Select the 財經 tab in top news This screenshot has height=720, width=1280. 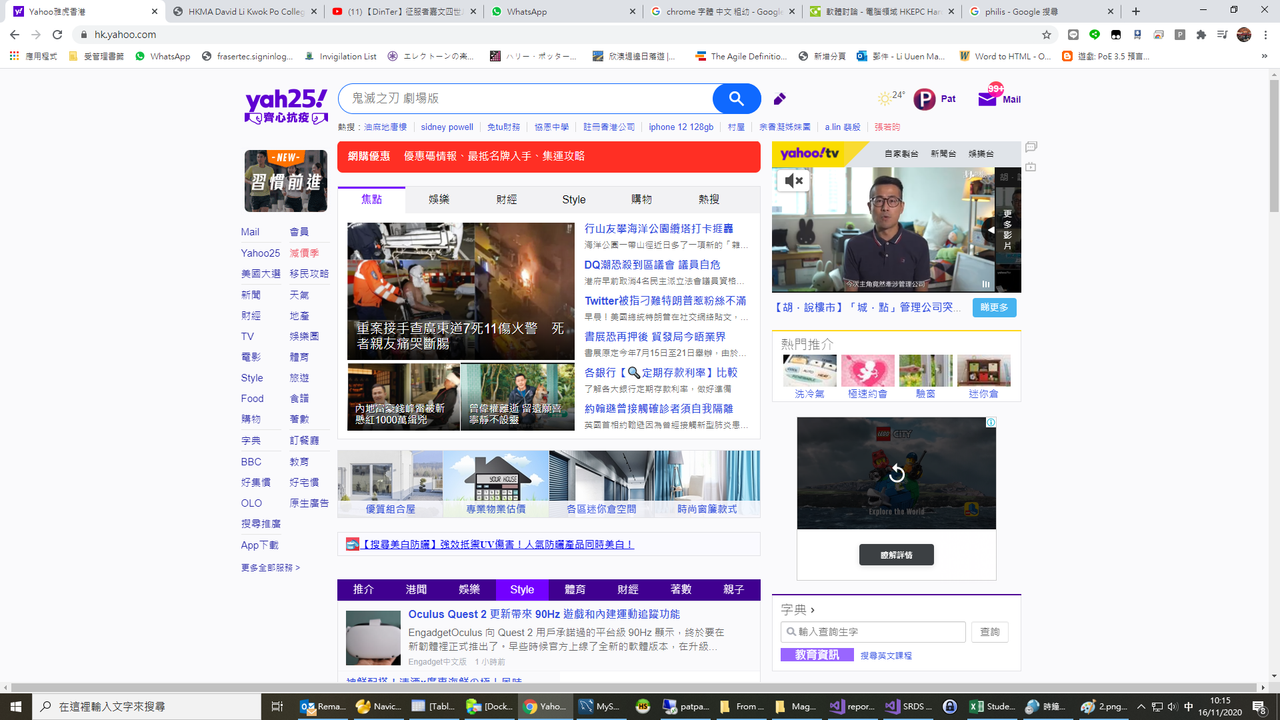coord(507,199)
